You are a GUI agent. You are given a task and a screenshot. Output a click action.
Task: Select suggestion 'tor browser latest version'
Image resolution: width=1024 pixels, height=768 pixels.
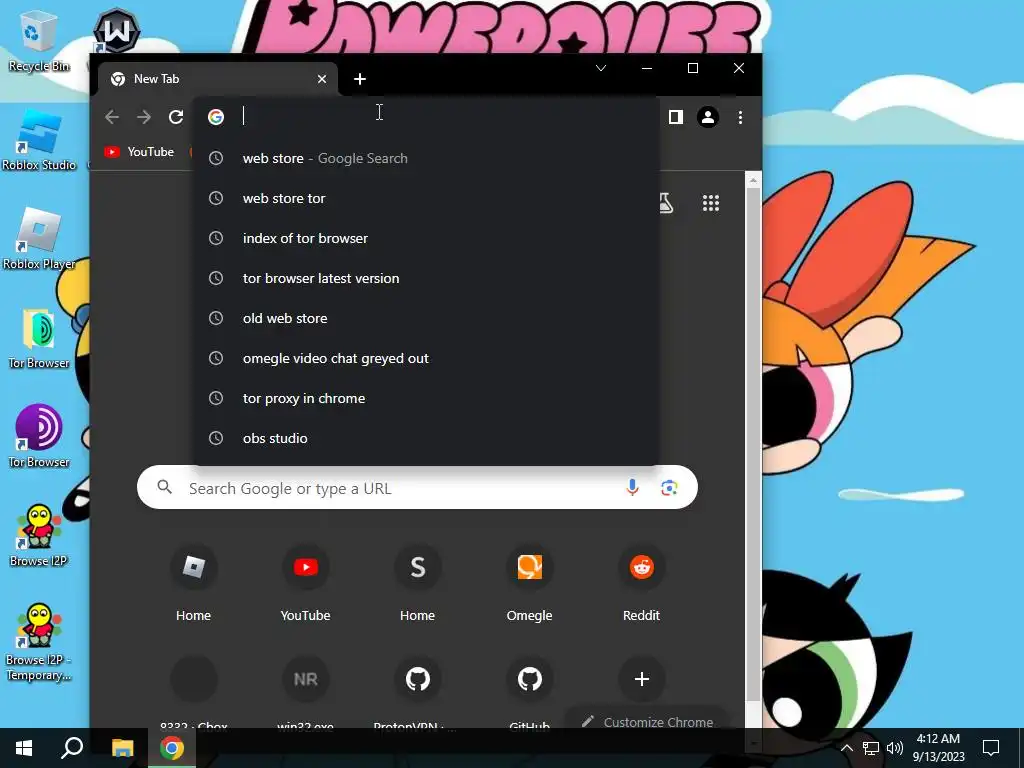click(427, 278)
